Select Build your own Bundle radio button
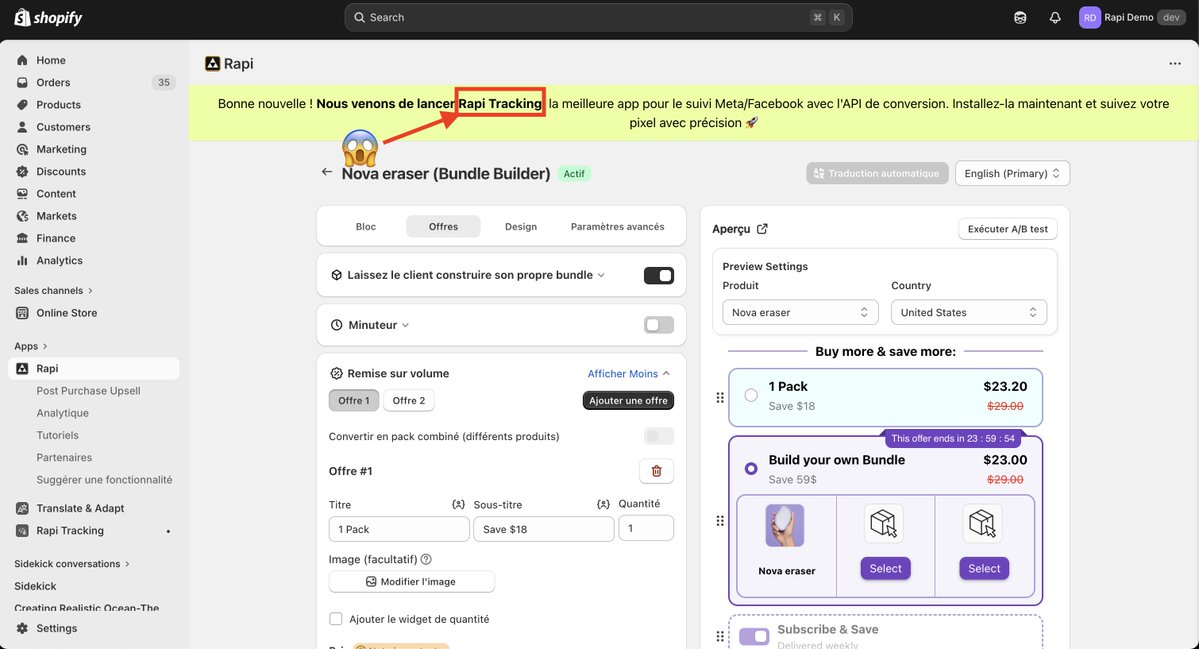This screenshot has width=1199, height=649. click(751, 469)
